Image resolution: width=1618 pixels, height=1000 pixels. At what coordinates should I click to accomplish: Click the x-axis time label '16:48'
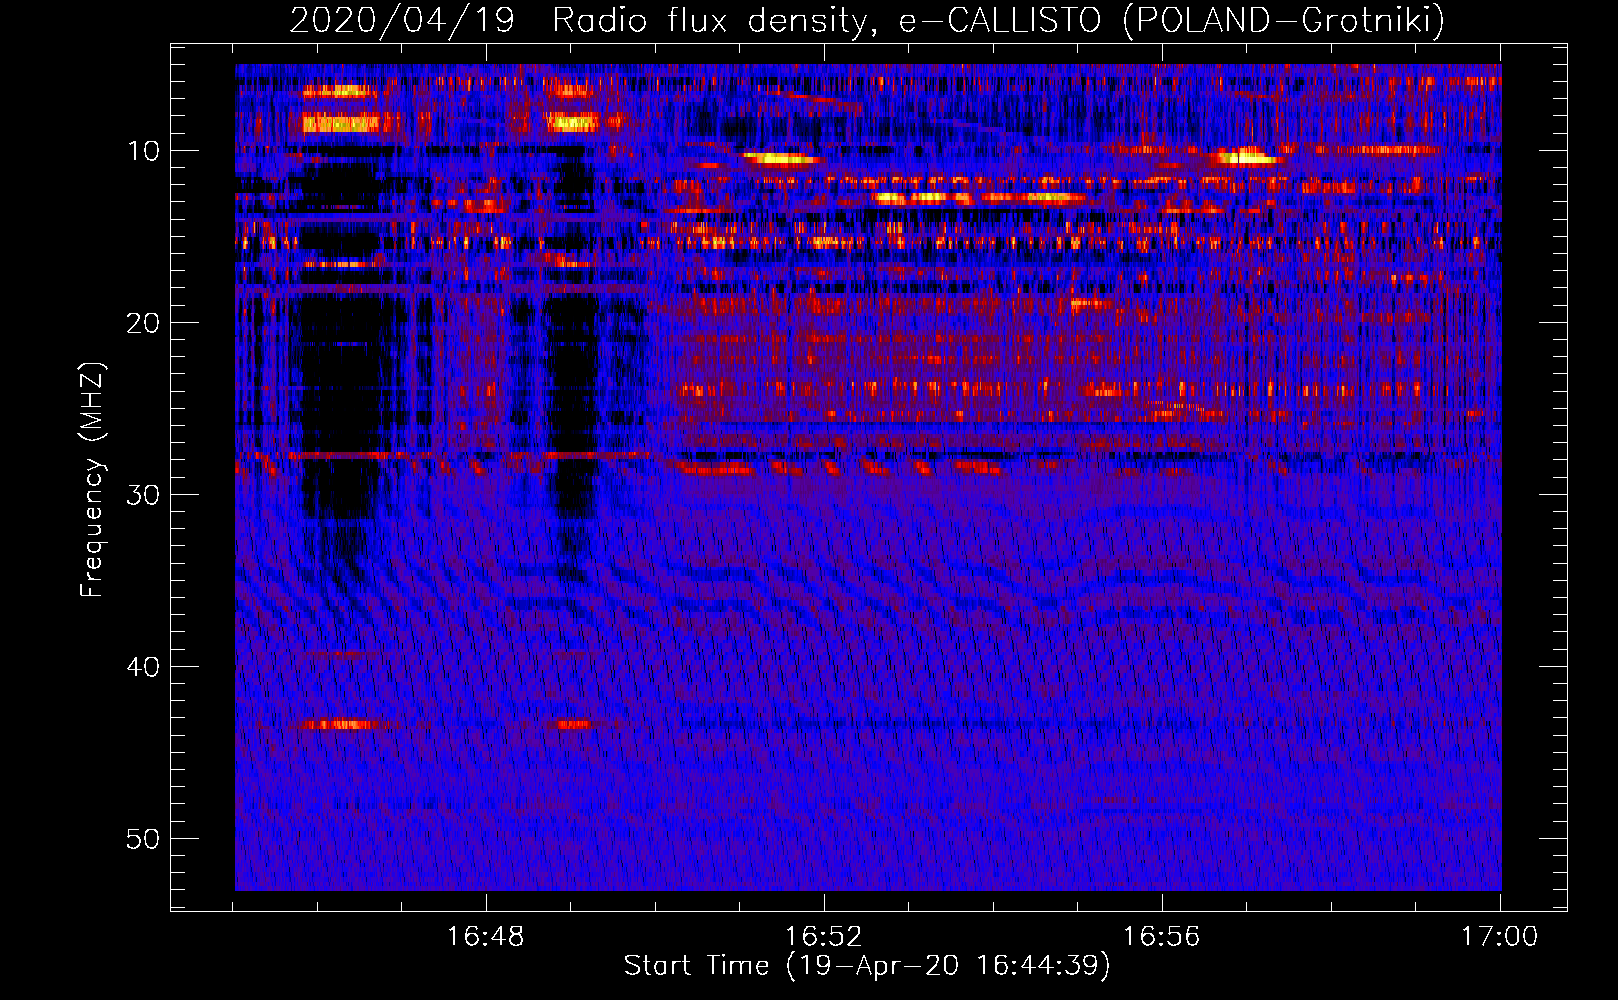click(485, 937)
